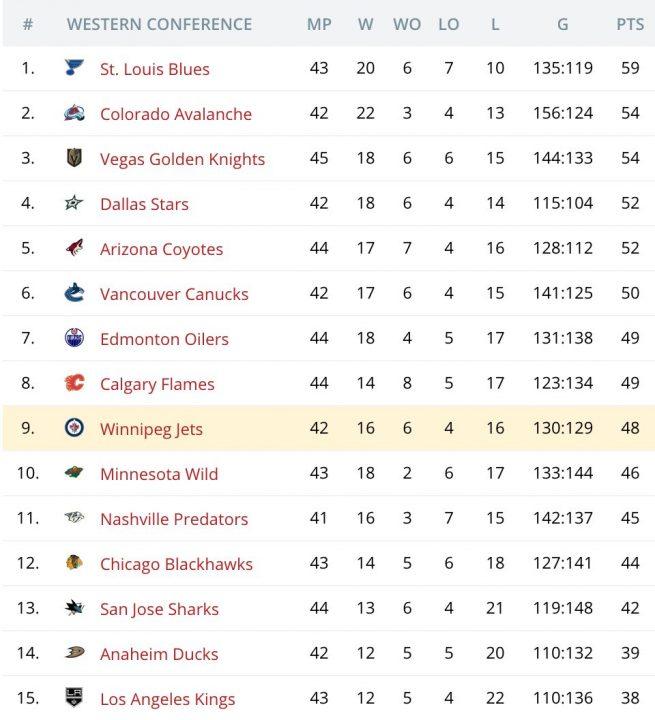This screenshot has width=655, height=720.
Task: Click the Colorado Avalanche logo icon
Action: [74, 113]
